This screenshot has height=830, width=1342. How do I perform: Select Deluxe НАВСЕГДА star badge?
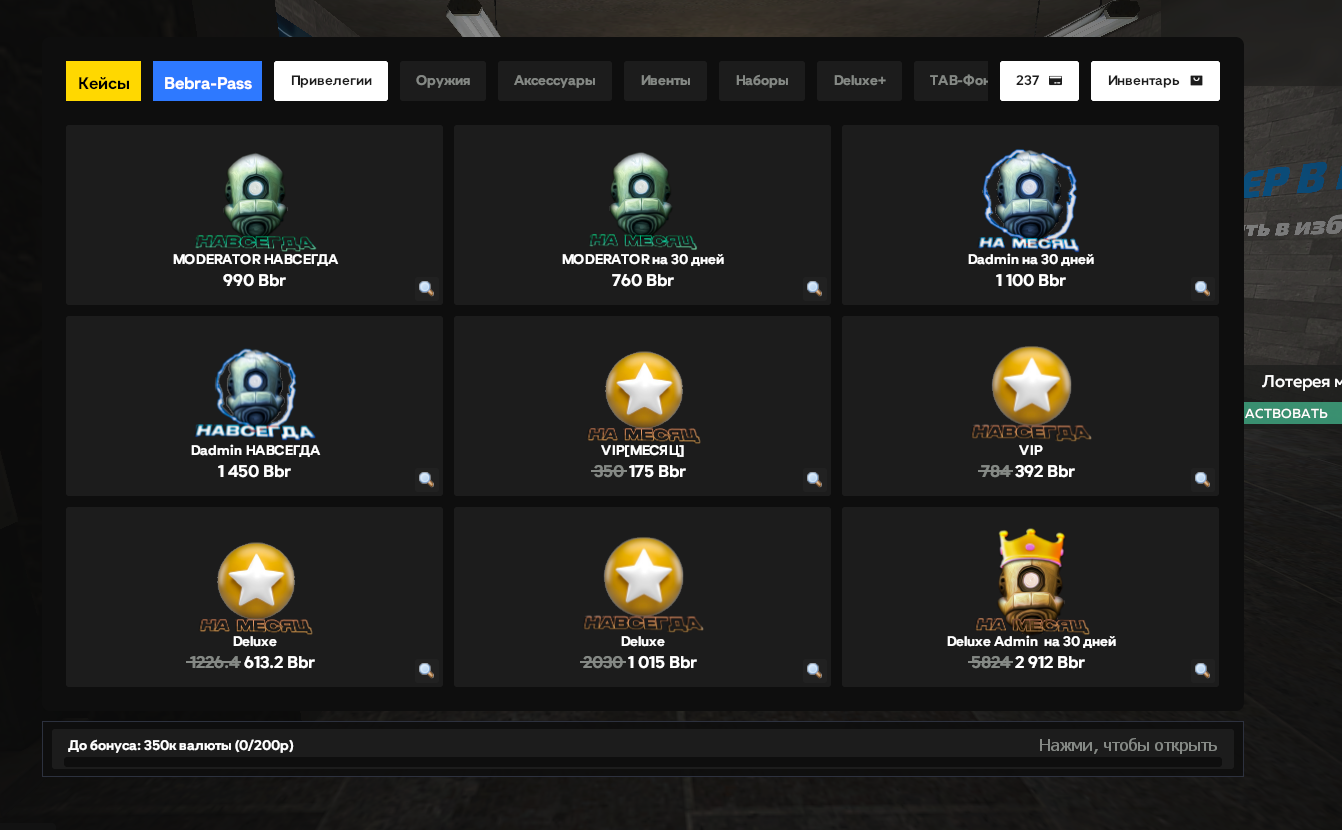click(643, 584)
